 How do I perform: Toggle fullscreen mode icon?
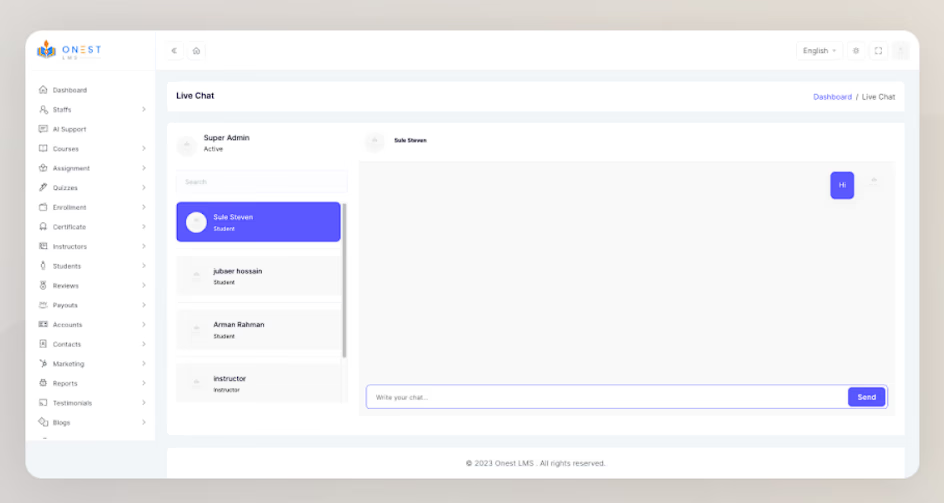pyautogui.click(x=878, y=51)
